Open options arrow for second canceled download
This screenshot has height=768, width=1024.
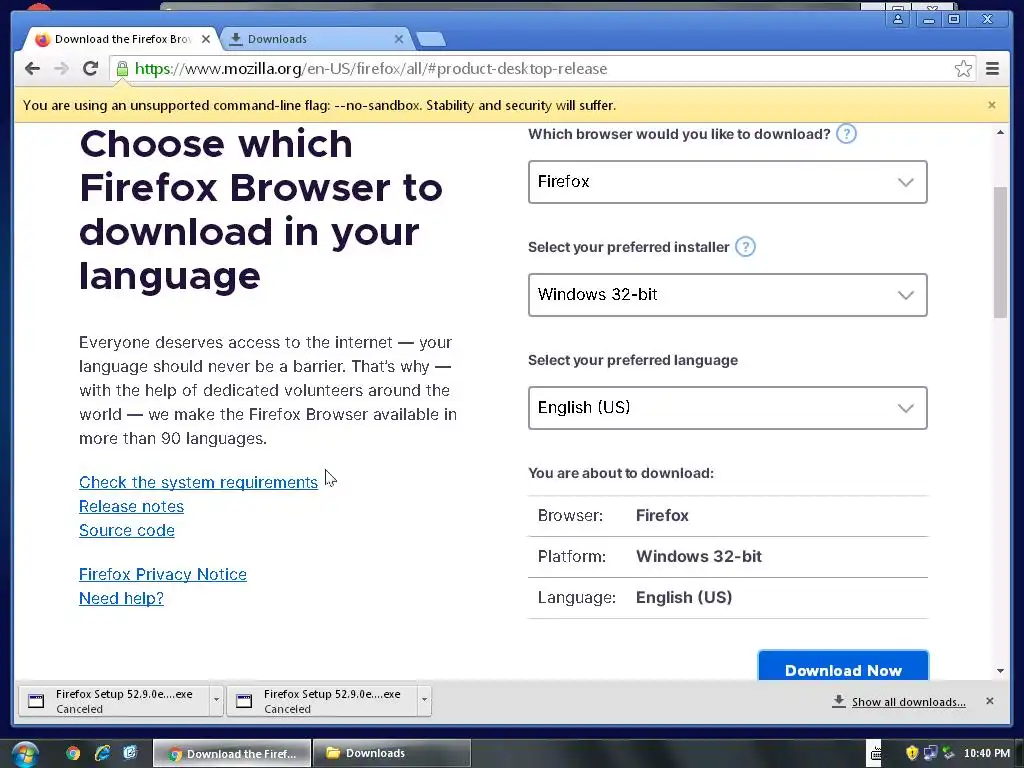tap(424, 700)
